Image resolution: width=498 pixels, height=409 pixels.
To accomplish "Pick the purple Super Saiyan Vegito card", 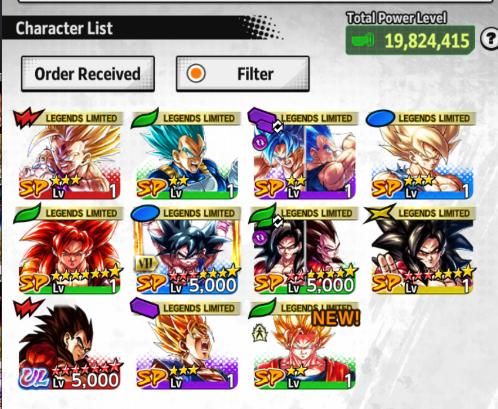I will [x=187, y=345].
